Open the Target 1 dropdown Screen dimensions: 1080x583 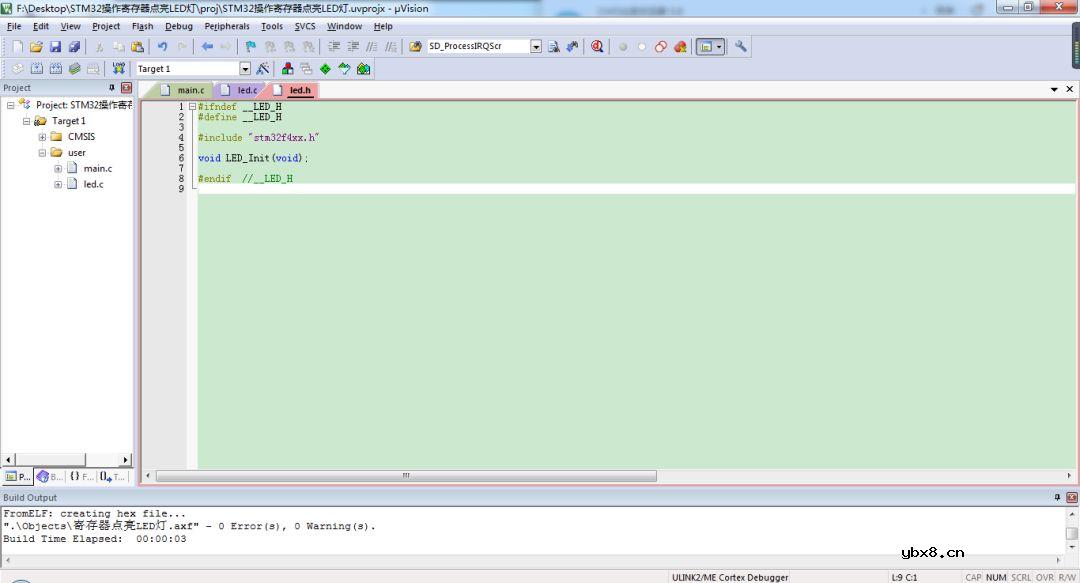coord(245,69)
